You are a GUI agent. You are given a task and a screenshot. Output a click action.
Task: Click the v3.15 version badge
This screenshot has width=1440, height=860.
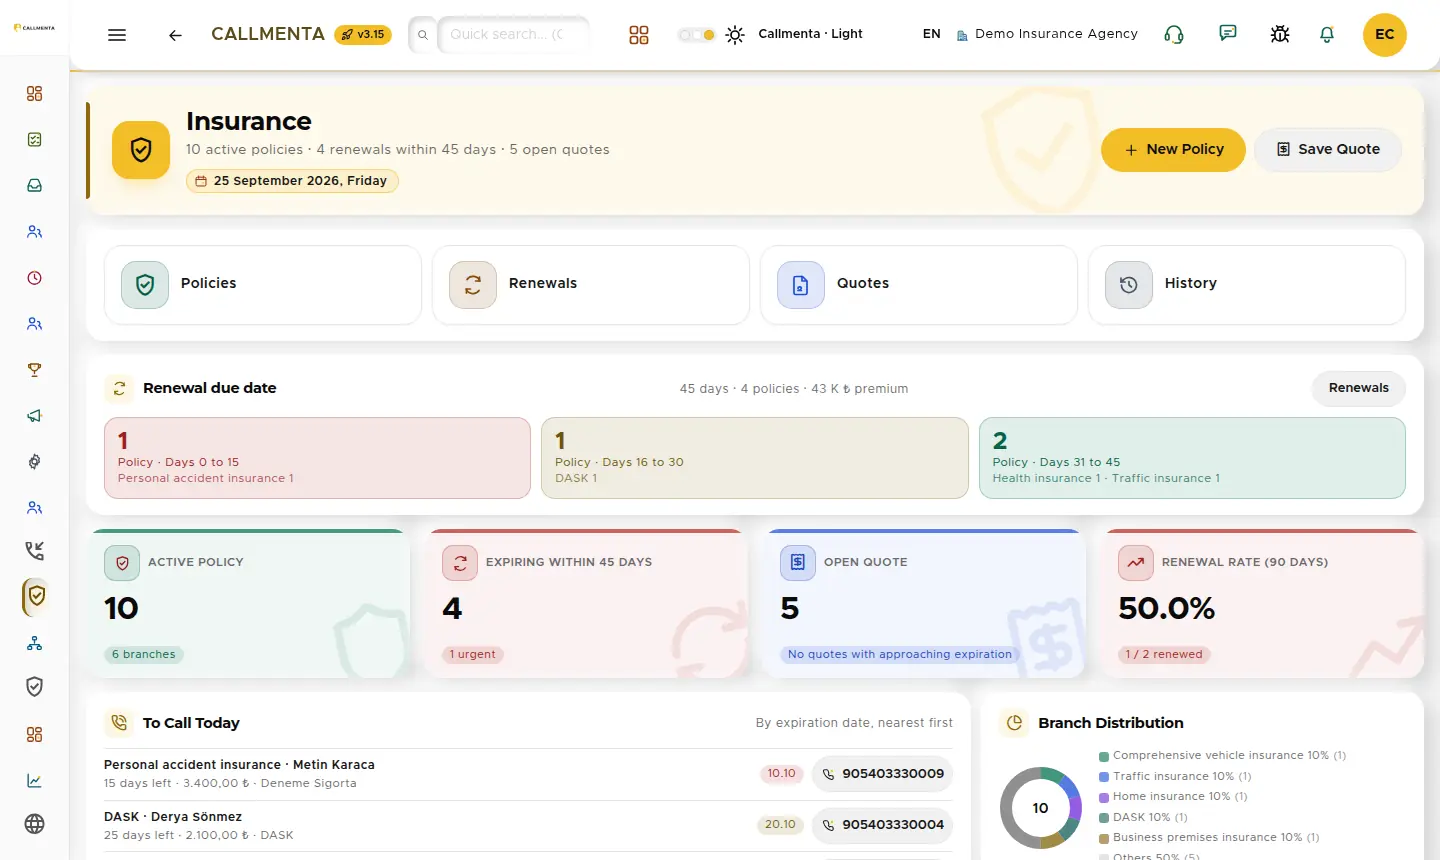pyautogui.click(x=363, y=35)
